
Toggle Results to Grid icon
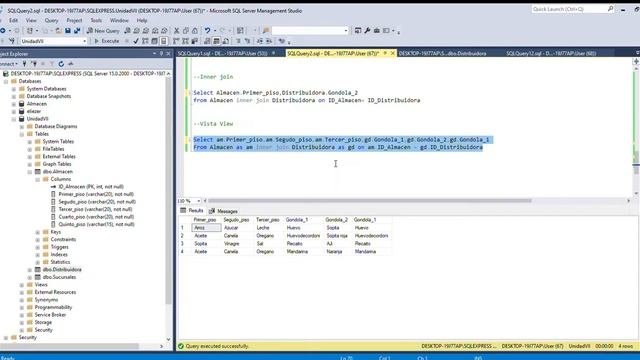tap(216, 41)
